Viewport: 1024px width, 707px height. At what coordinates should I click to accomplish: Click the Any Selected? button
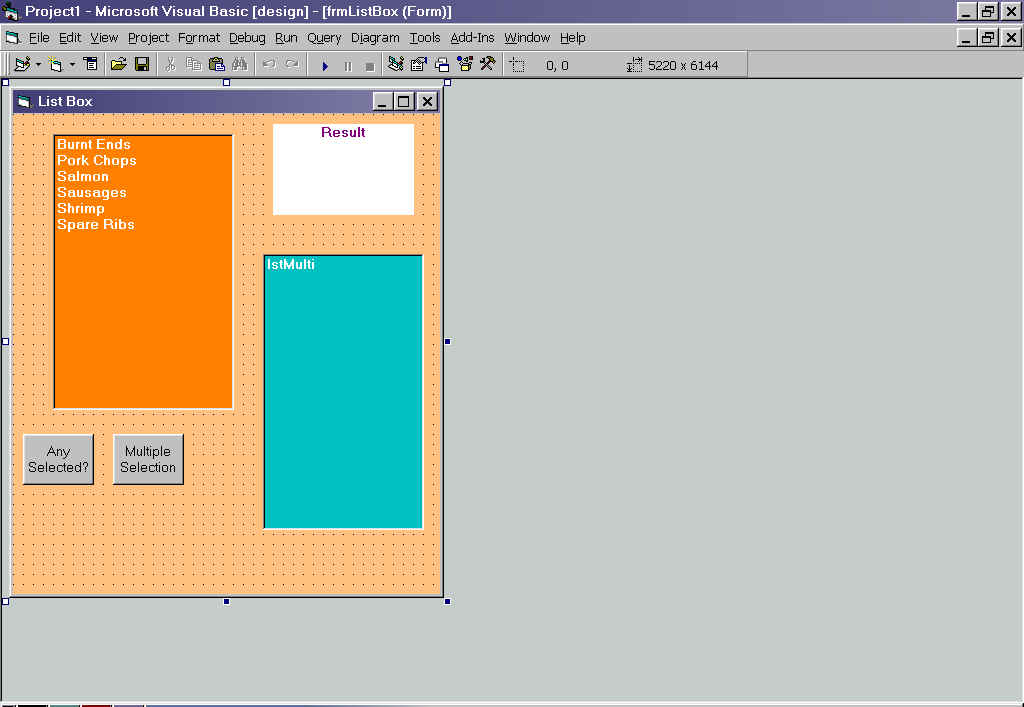click(x=58, y=459)
